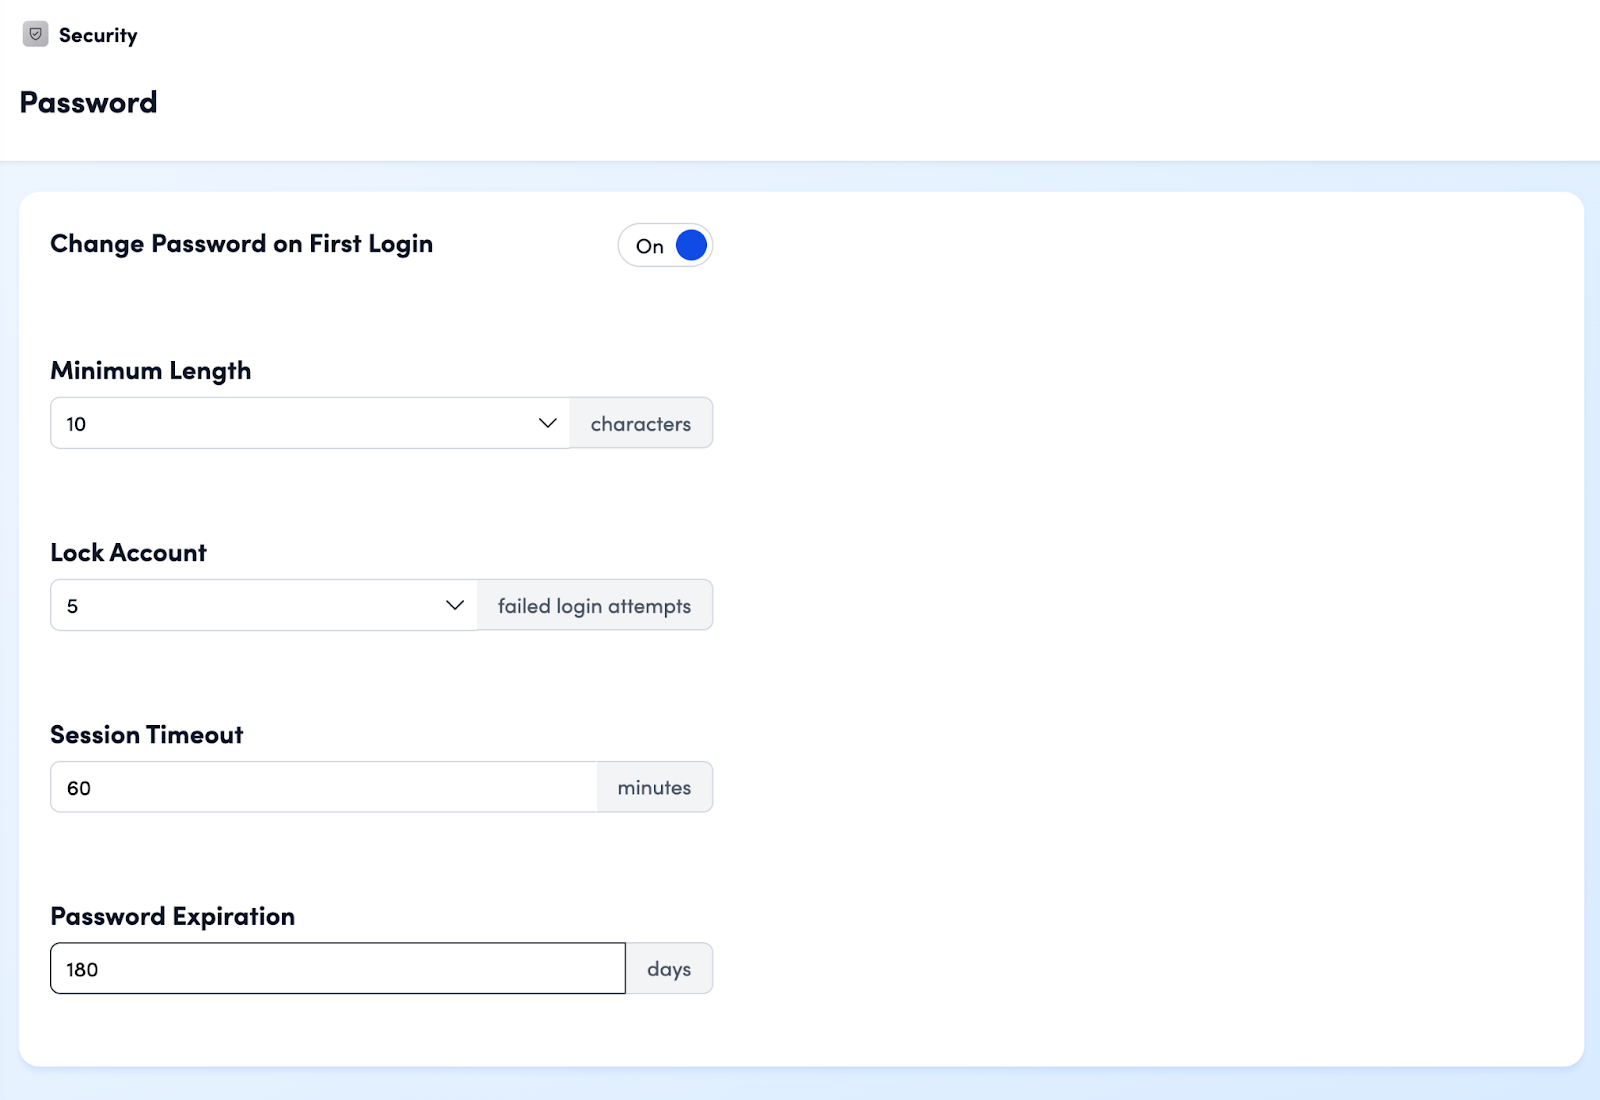Viewport: 1600px width, 1100px height.
Task: Open the Minimum Length dropdown showing 10
Action: click(300, 423)
